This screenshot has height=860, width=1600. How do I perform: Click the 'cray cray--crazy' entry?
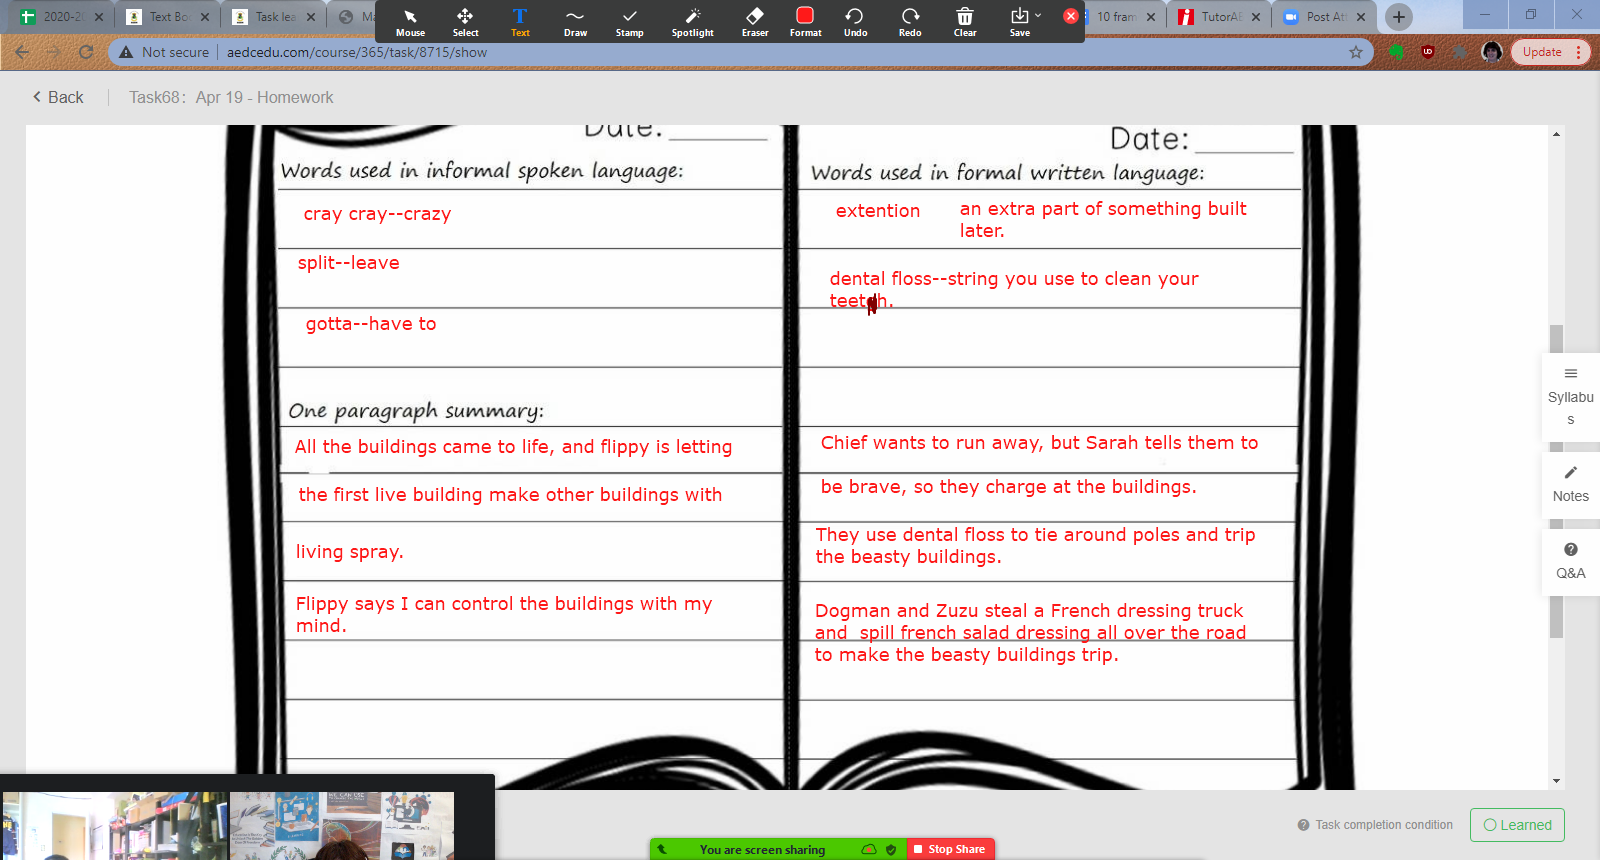pos(378,214)
